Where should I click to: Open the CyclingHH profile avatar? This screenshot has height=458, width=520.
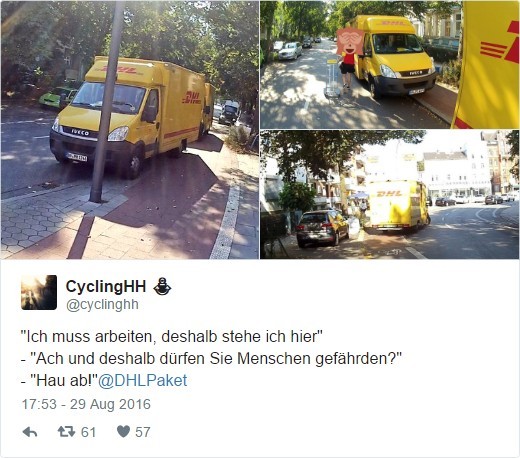click(39, 292)
